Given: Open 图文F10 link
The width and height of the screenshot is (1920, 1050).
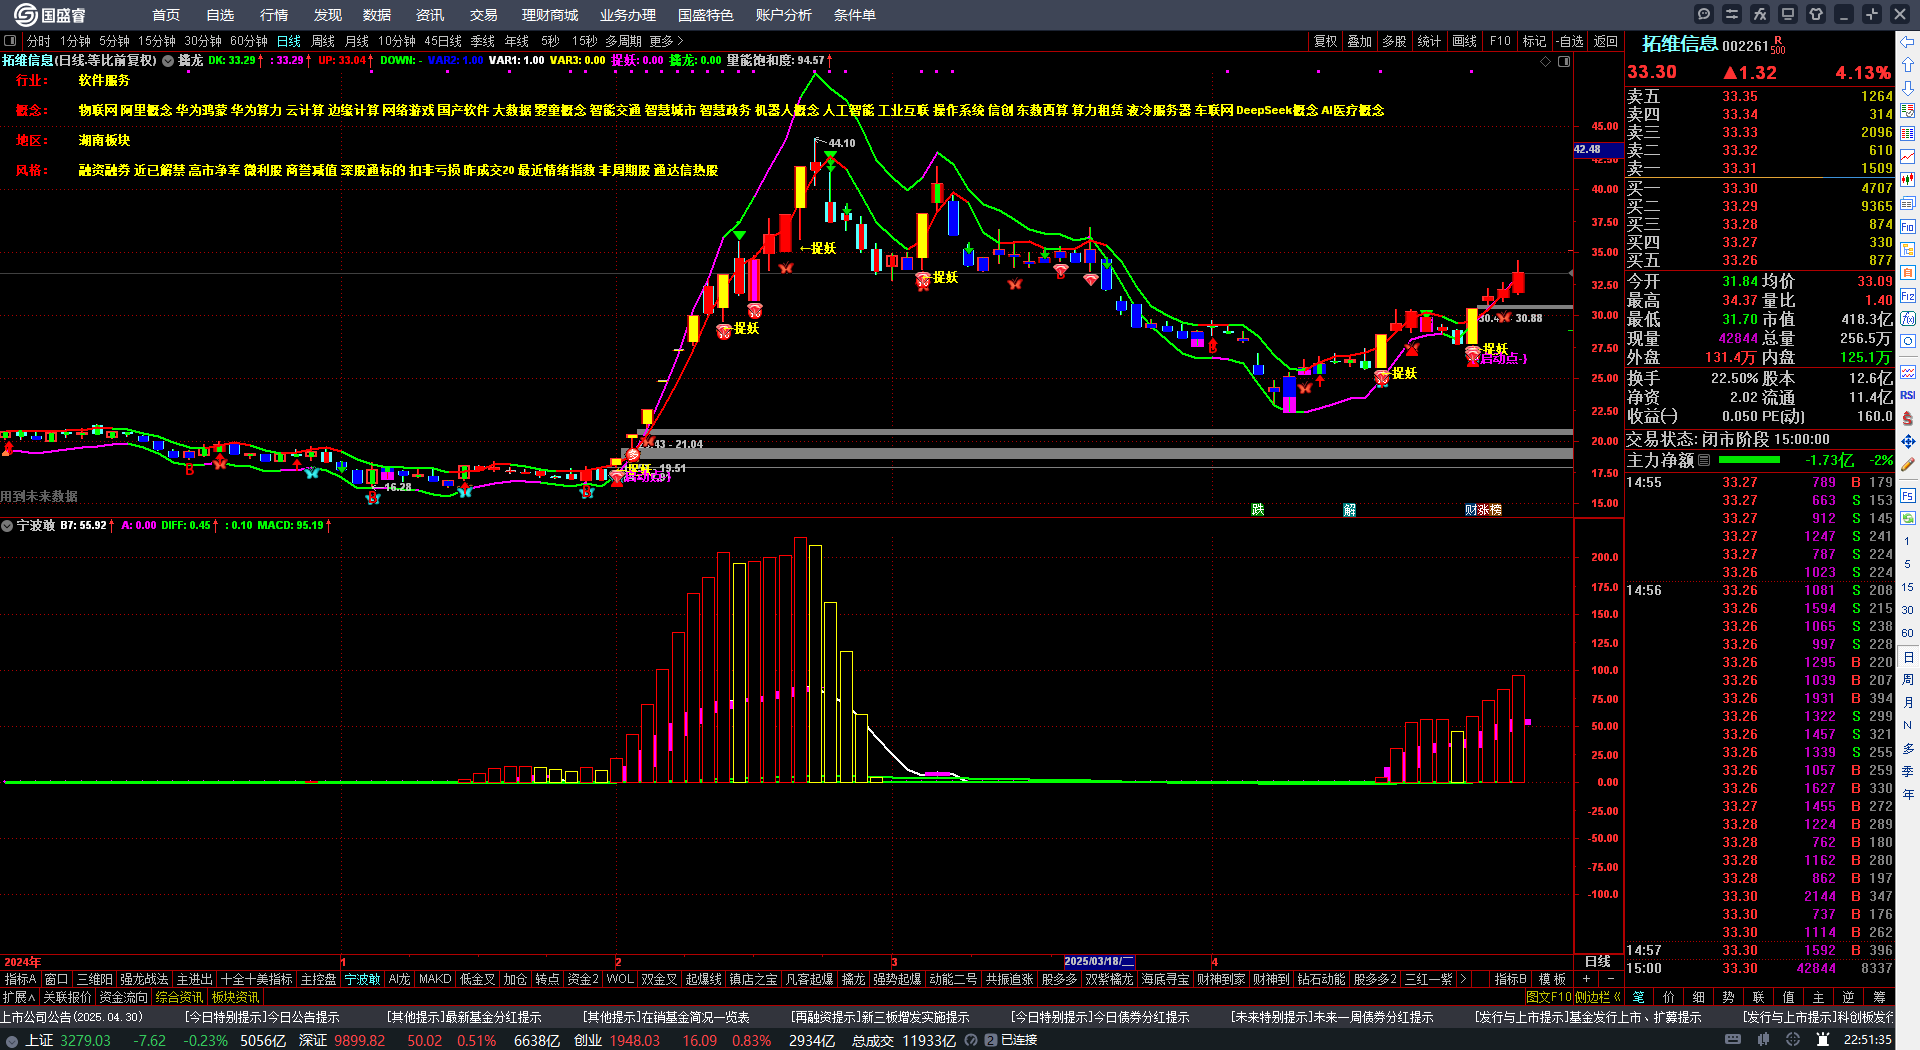Looking at the screenshot, I should [1548, 997].
